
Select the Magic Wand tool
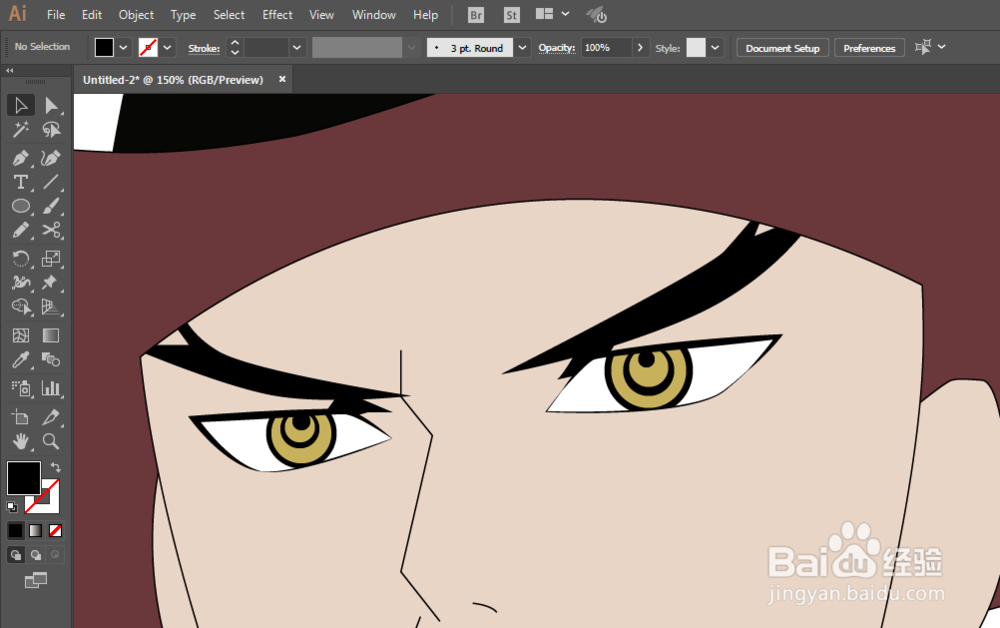pos(20,130)
